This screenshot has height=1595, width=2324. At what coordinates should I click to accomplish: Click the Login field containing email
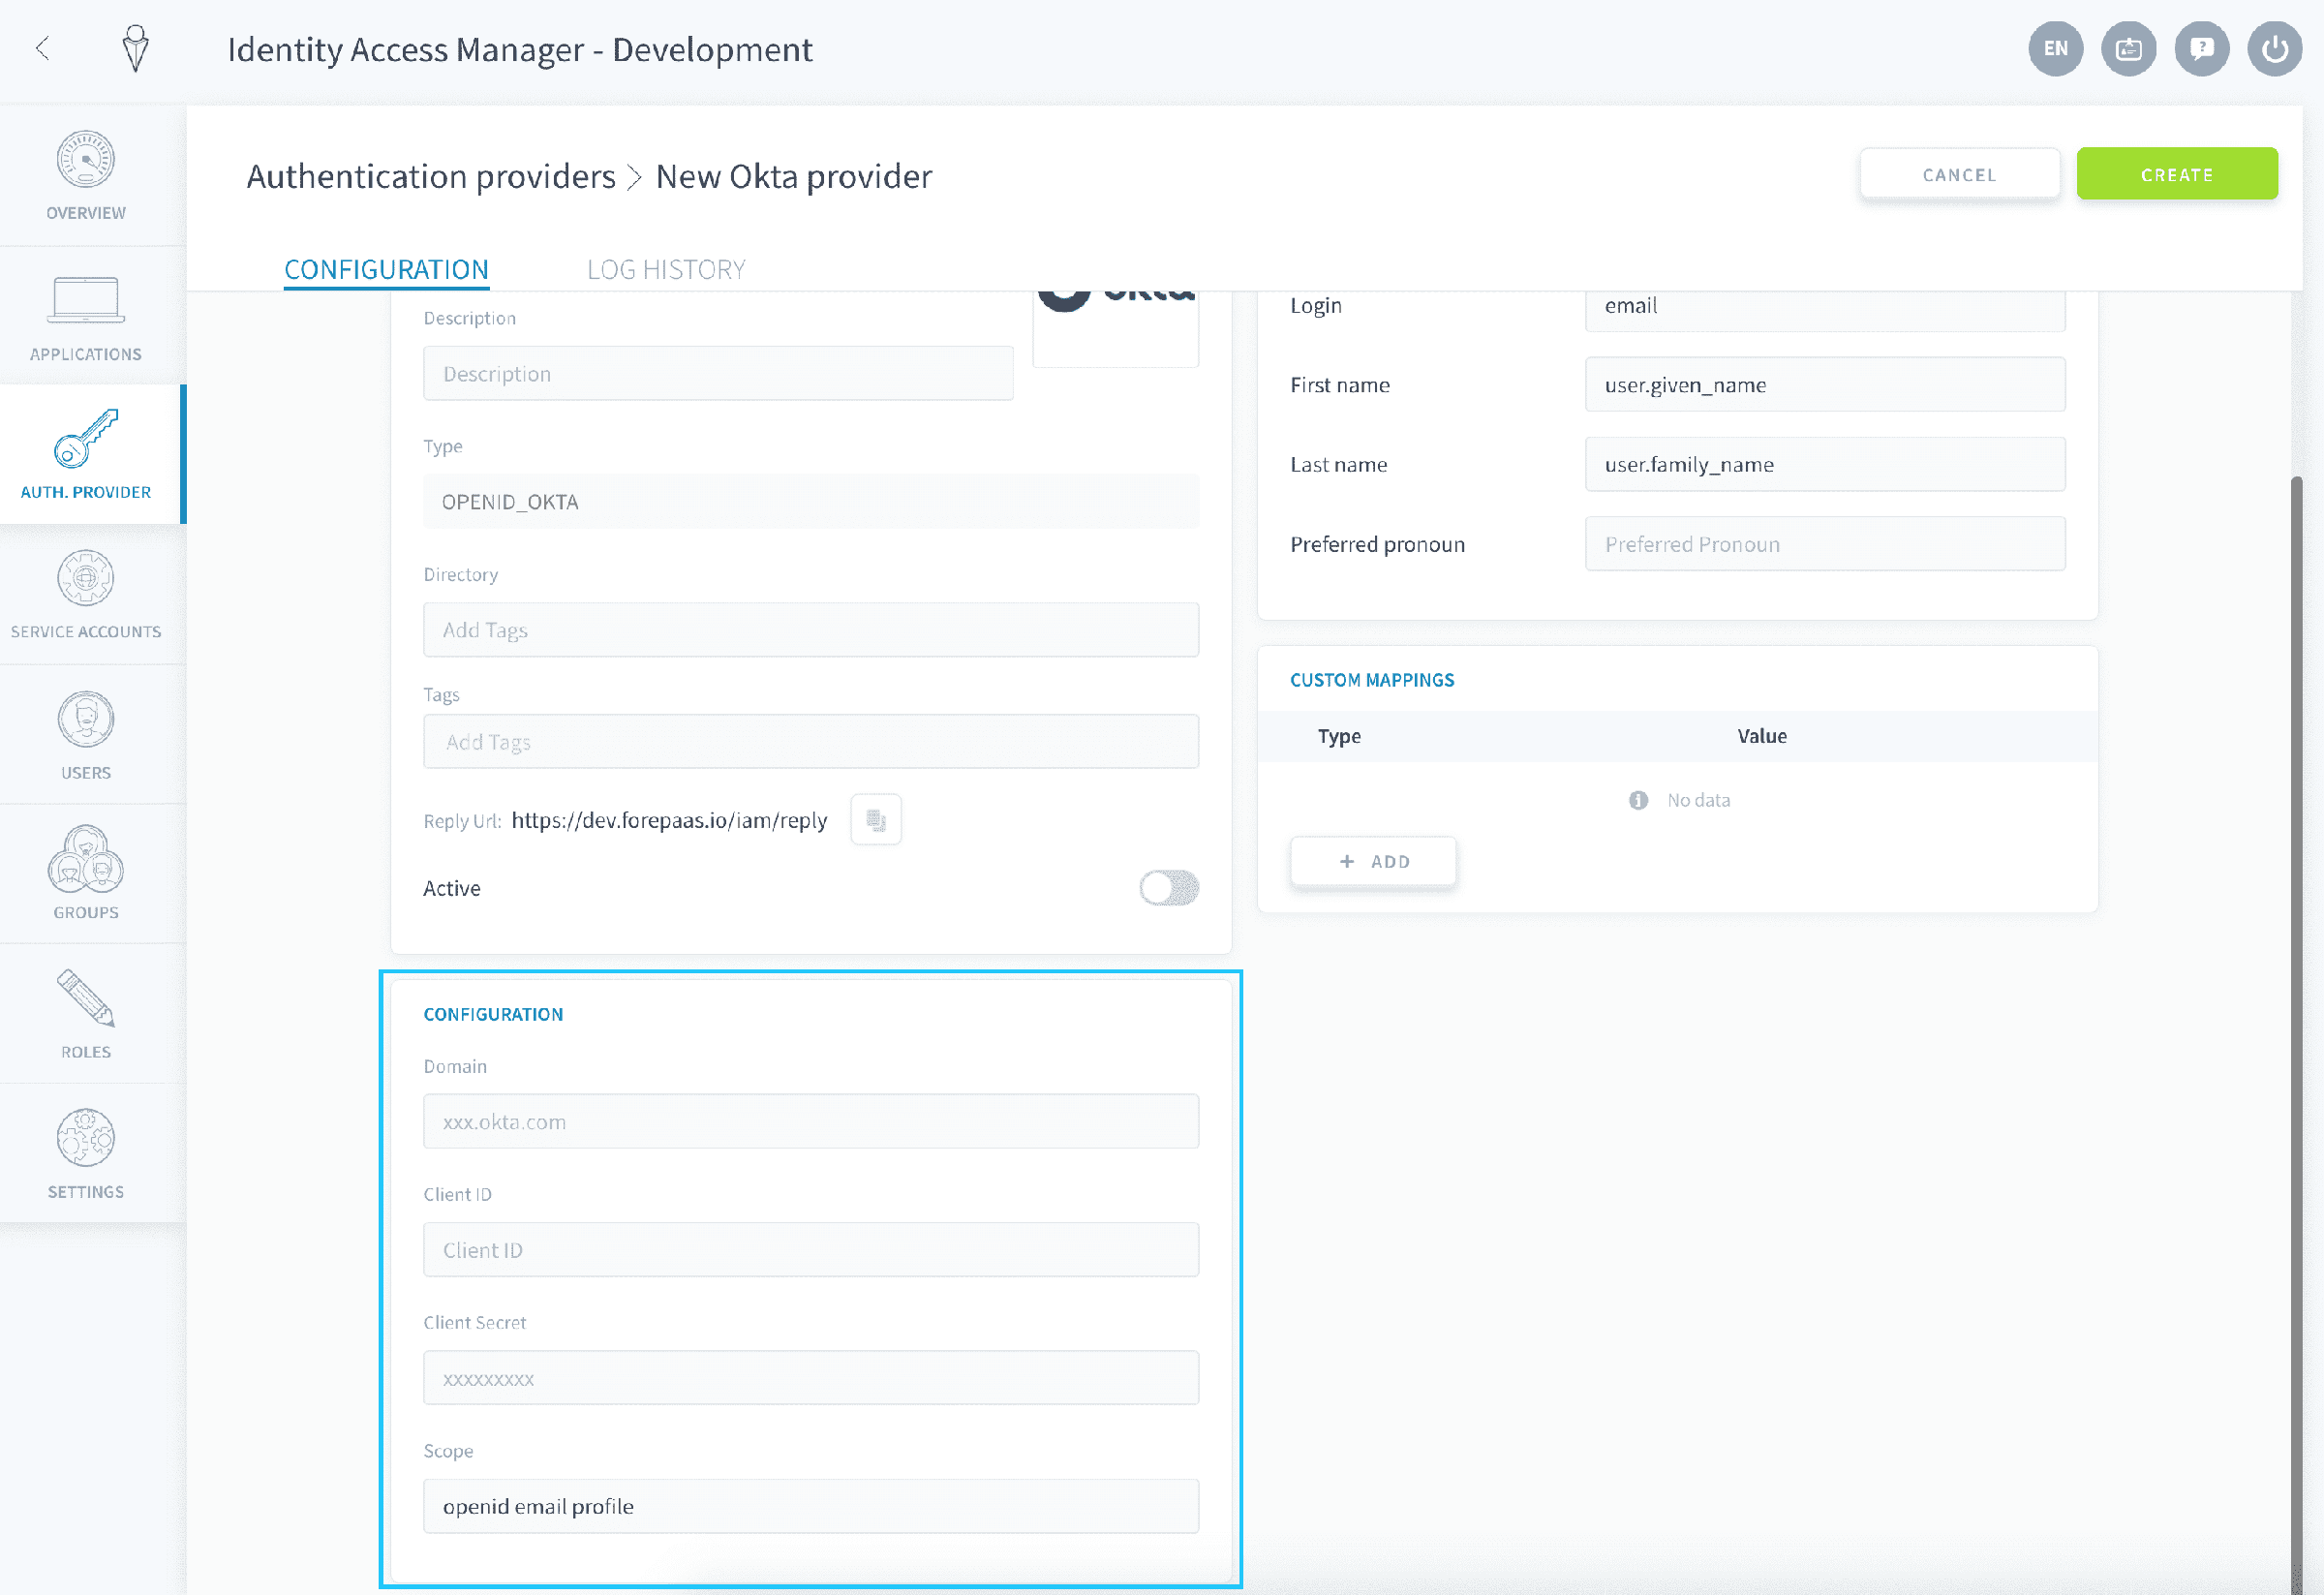[1825, 310]
